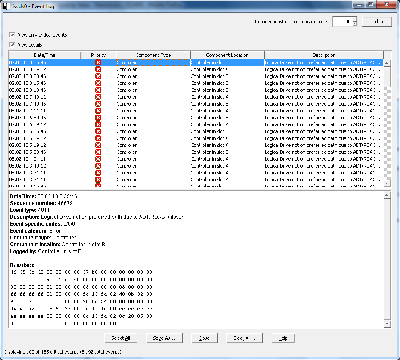Select the highlighted first event row description
Screen dimensions: 400x360
(323, 63)
